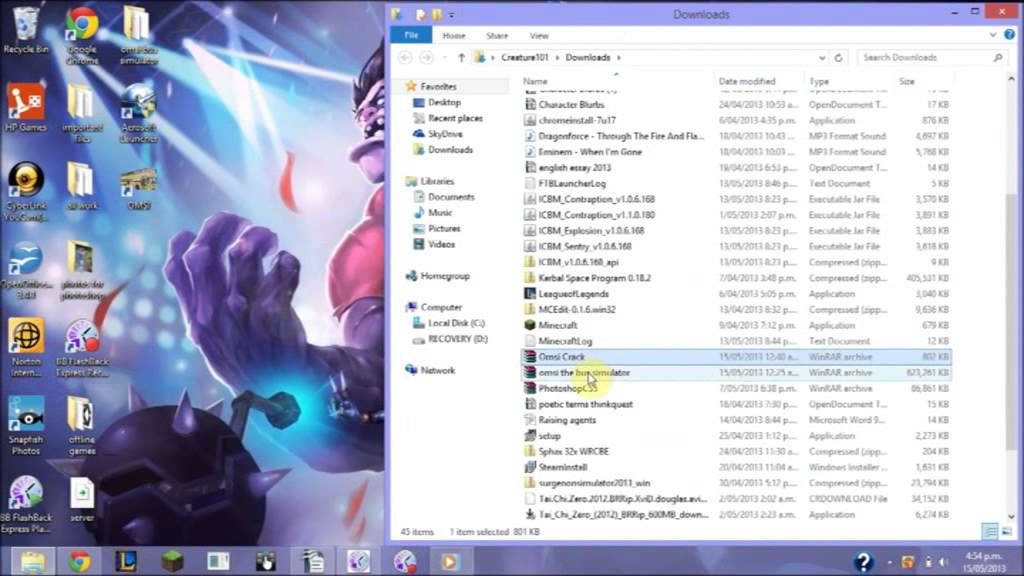Image resolution: width=1024 pixels, height=576 pixels.
Task: Click the help question mark tray icon
Action: [x=863, y=562]
